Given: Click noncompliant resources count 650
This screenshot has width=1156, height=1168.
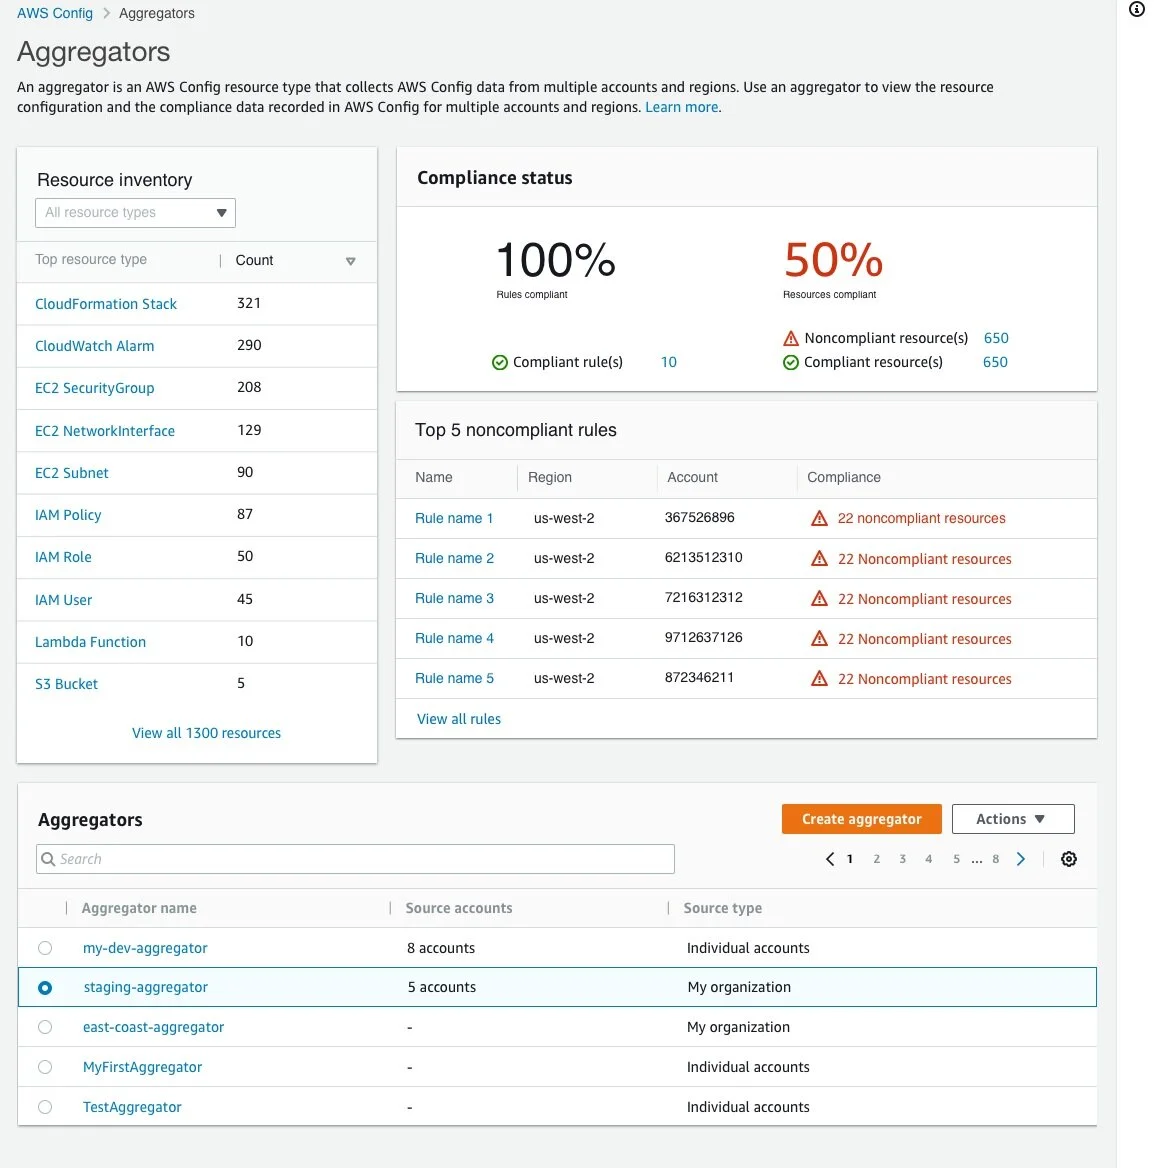Looking at the screenshot, I should point(996,338).
